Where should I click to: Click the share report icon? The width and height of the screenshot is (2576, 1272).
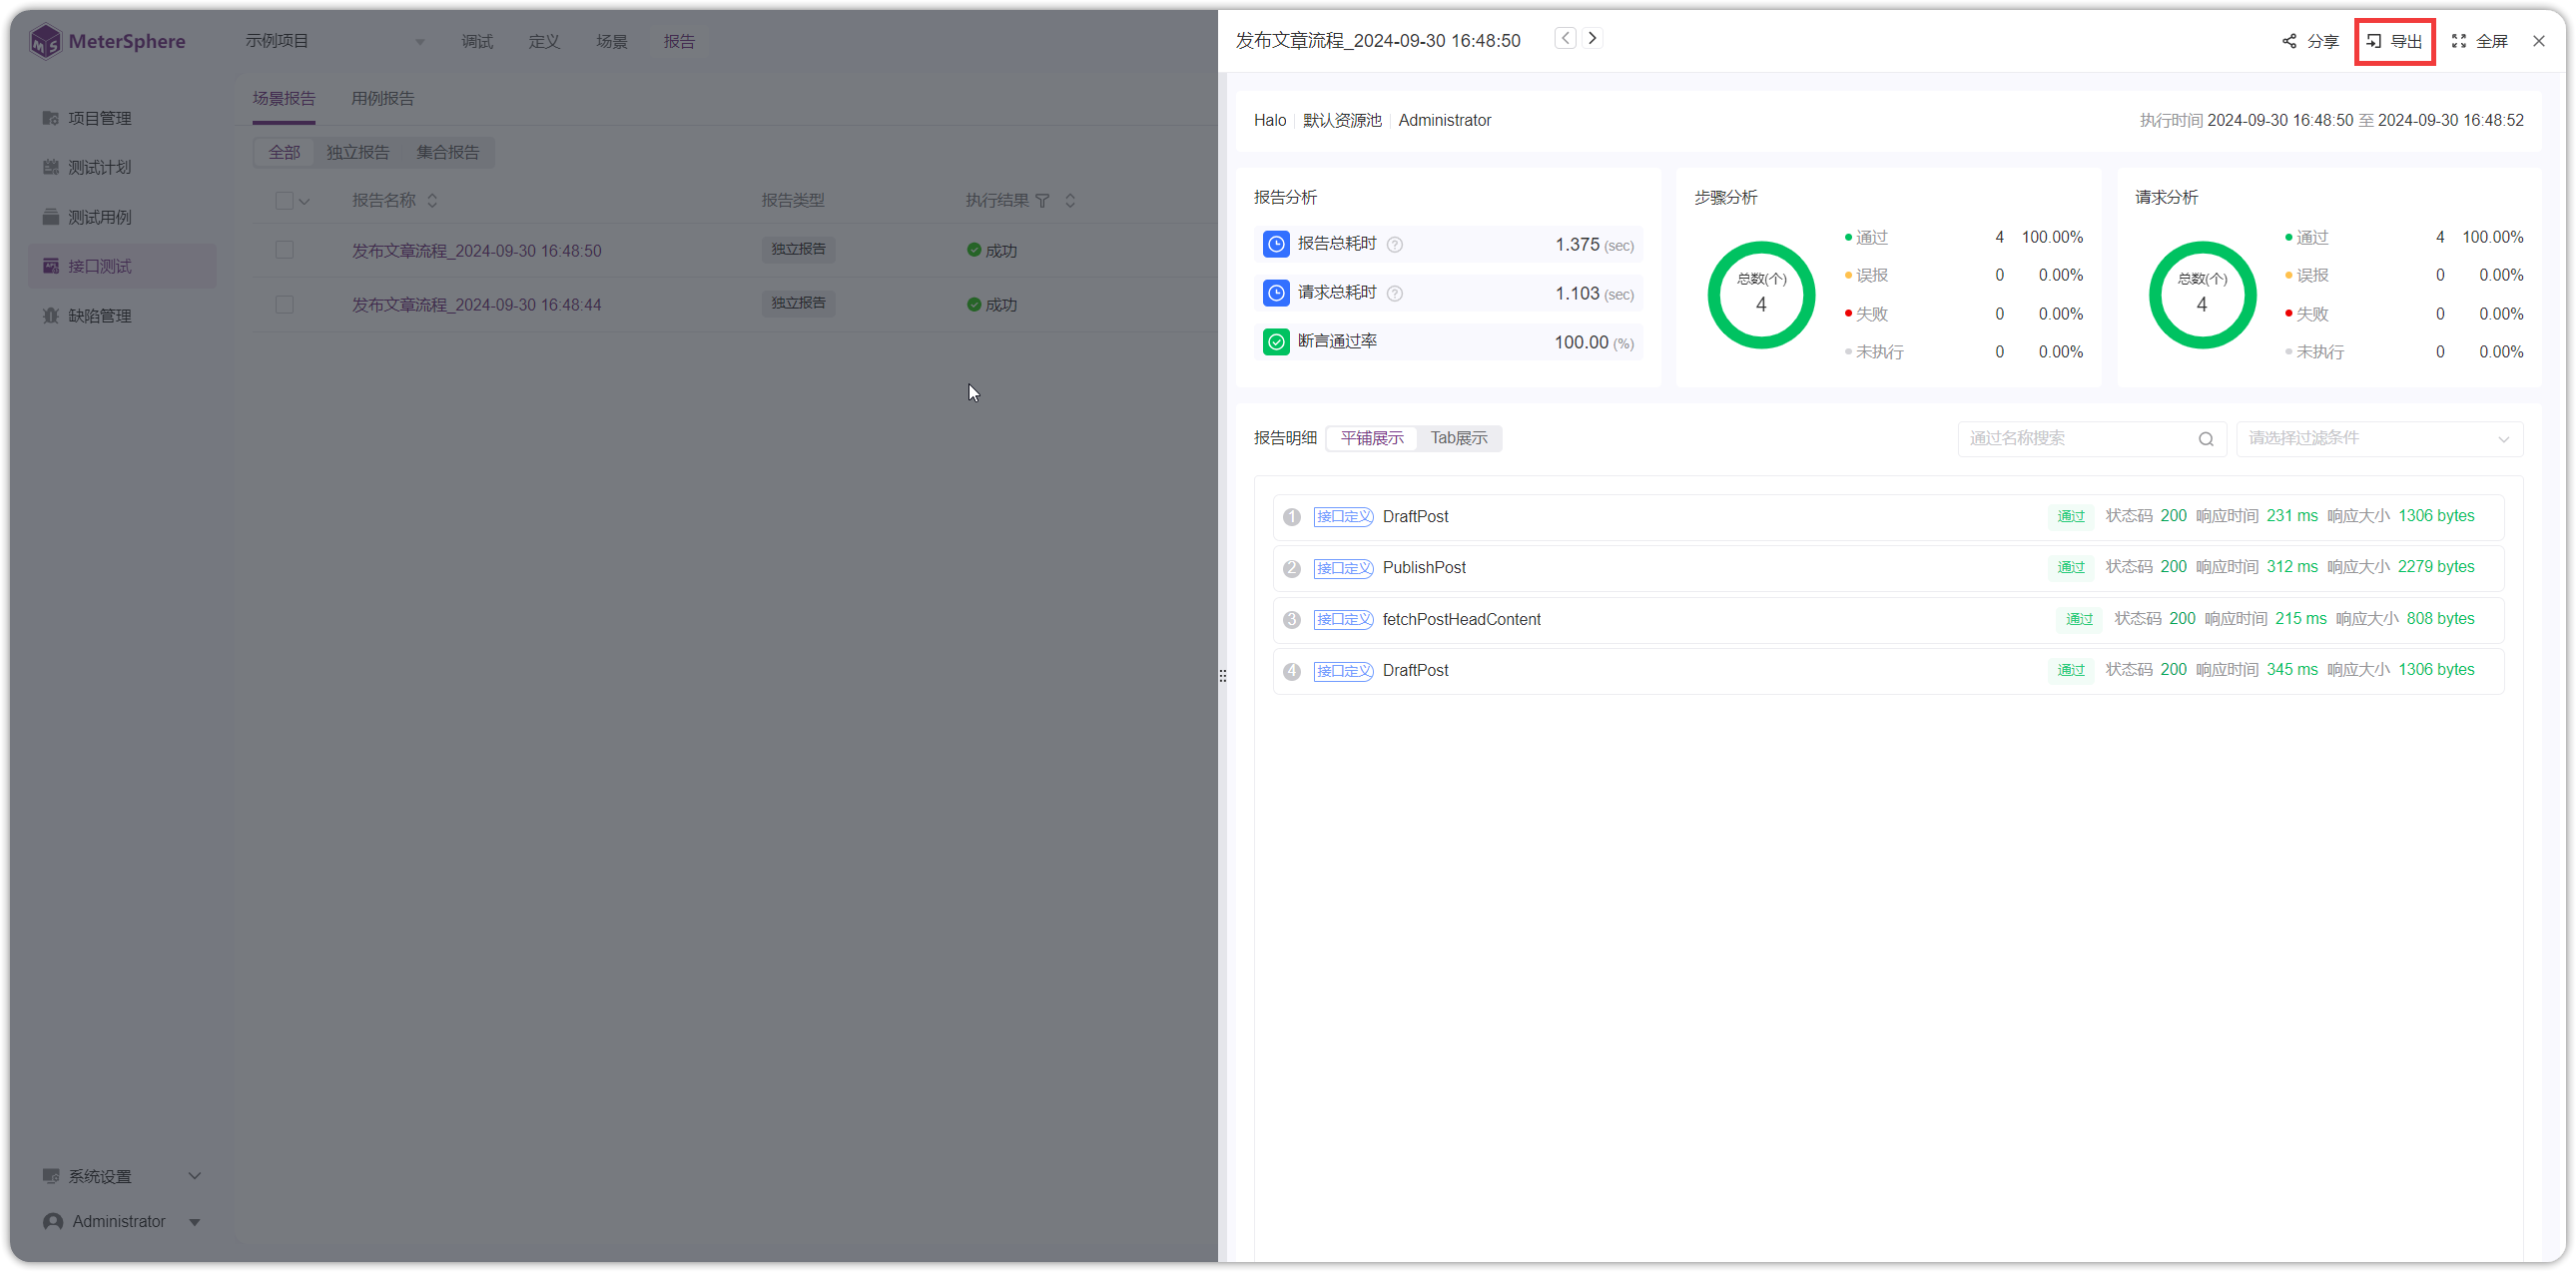2289,41
